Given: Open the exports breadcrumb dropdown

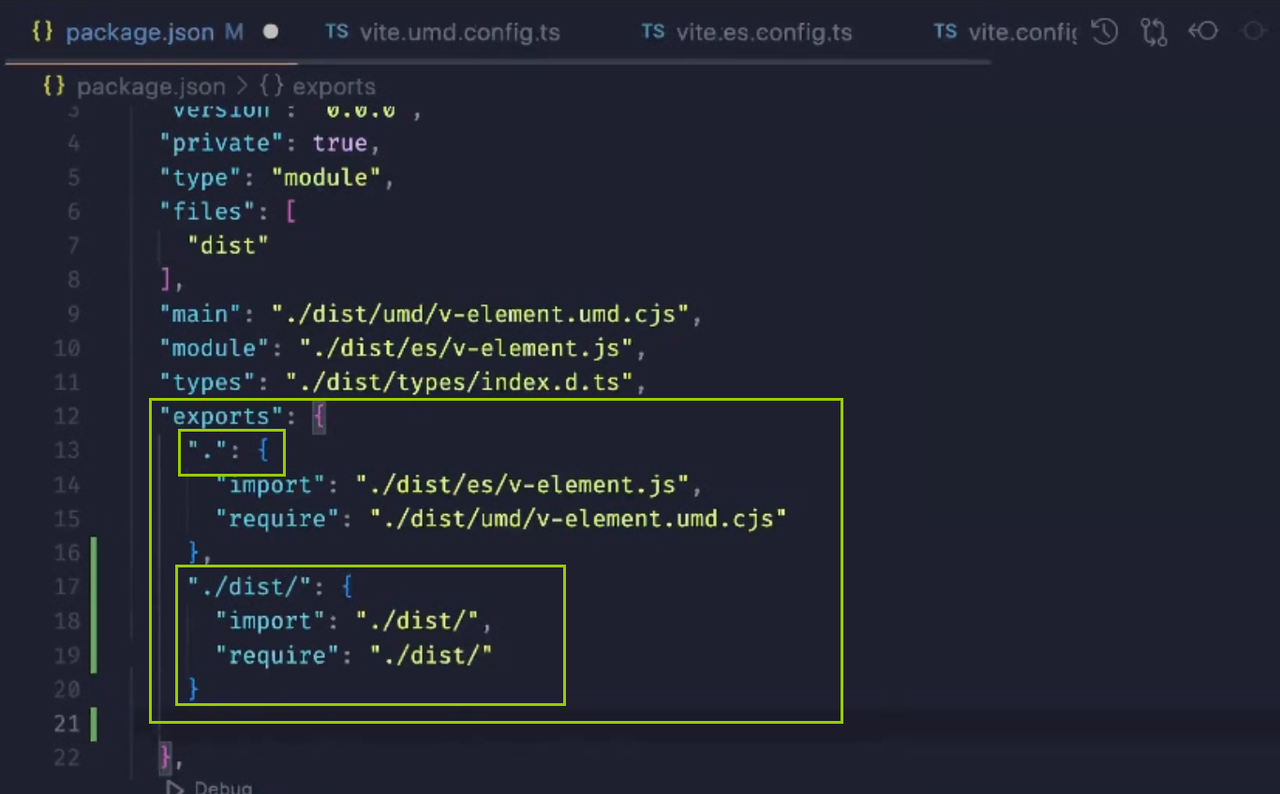Looking at the screenshot, I should point(333,86).
